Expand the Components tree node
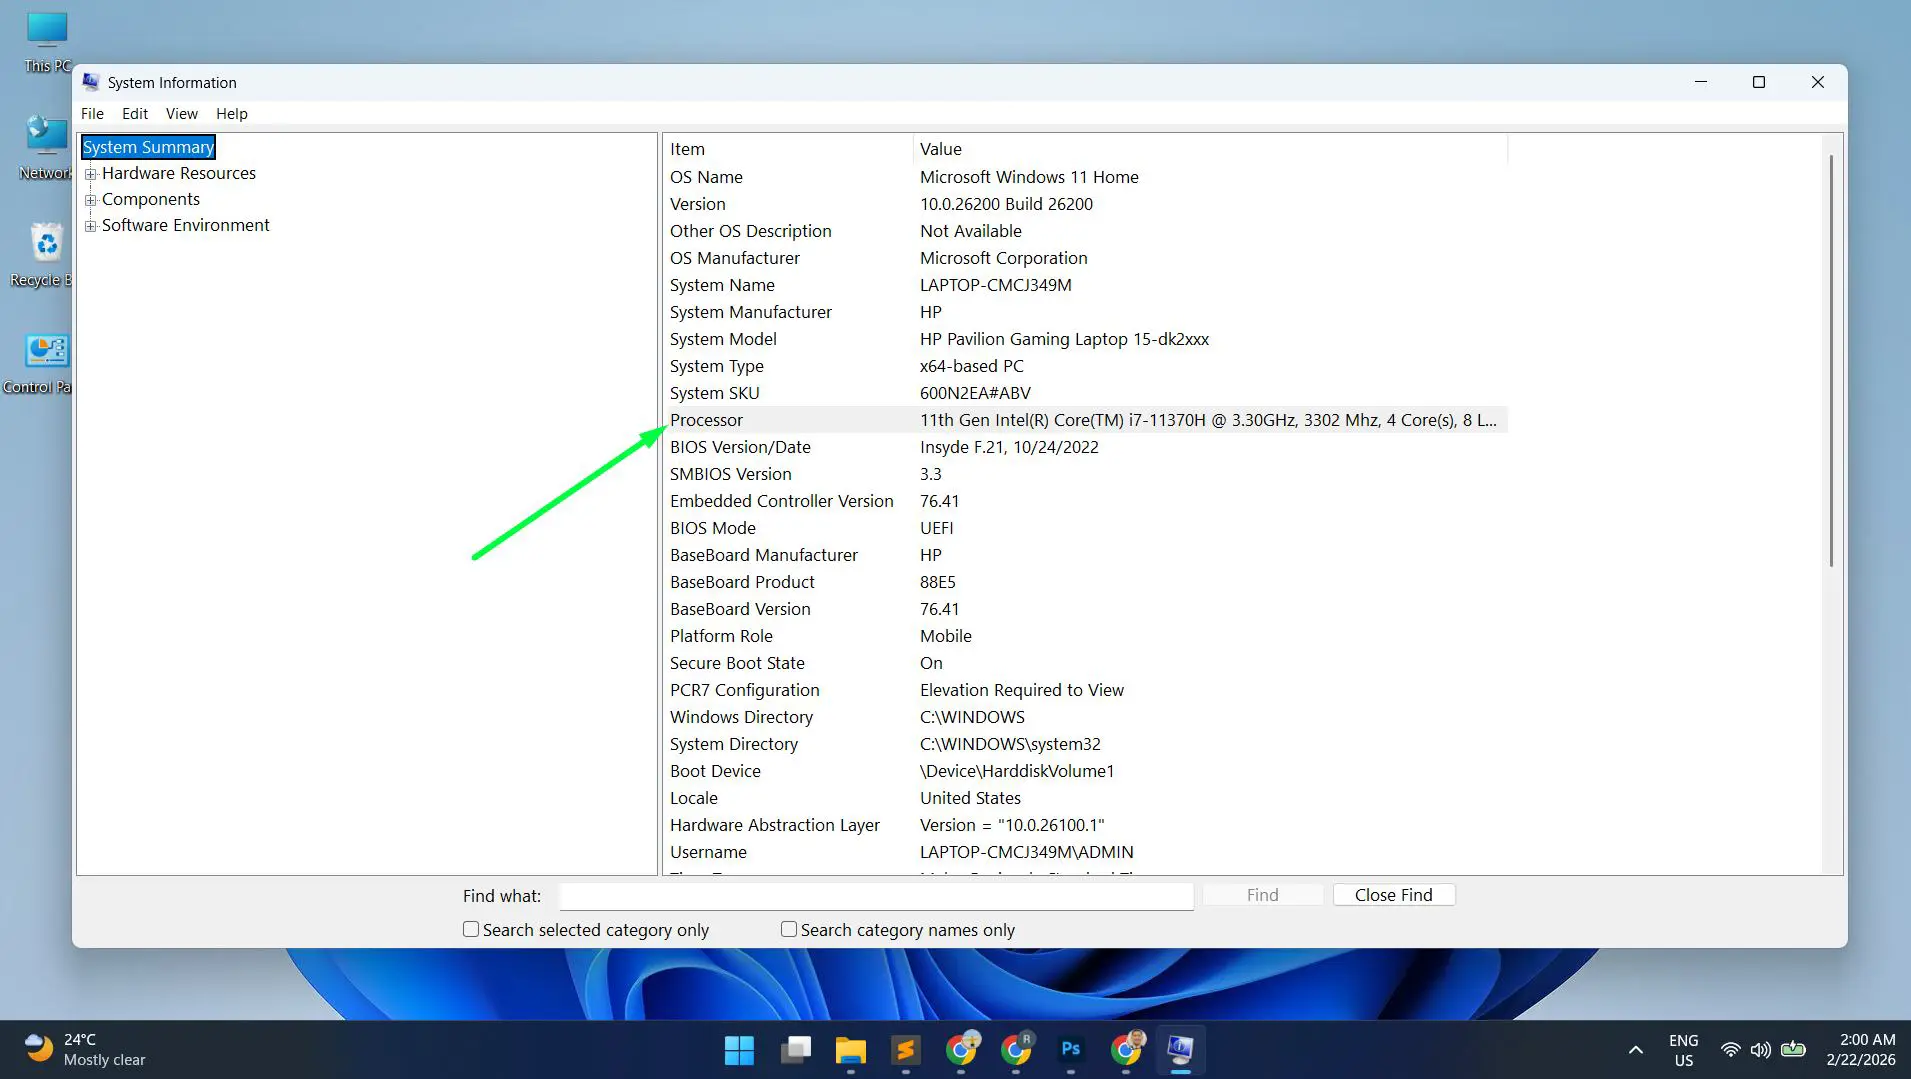Image resolution: width=1911 pixels, height=1079 pixels. pyautogui.click(x=91, y=199)
